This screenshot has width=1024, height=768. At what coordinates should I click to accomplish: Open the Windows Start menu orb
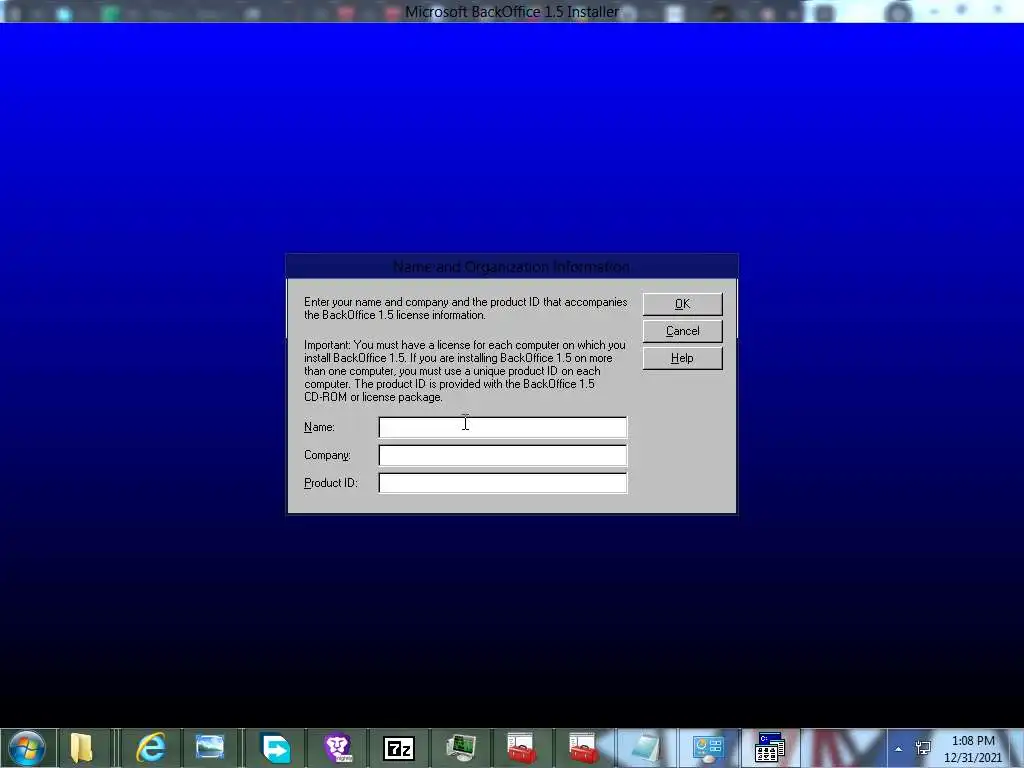(x=27, y=748)
